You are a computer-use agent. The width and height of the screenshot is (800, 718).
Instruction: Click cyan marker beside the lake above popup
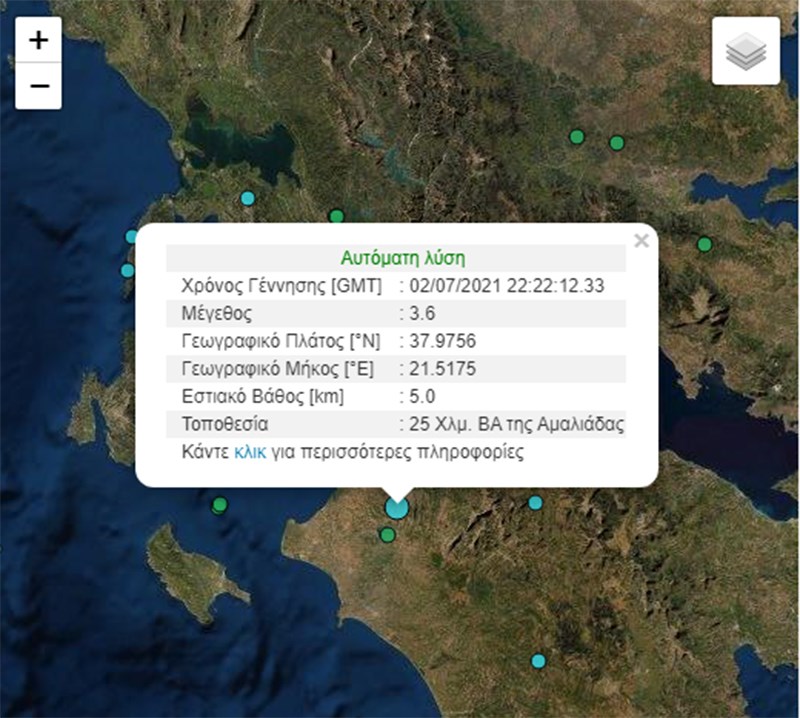(x=248, y=198)
